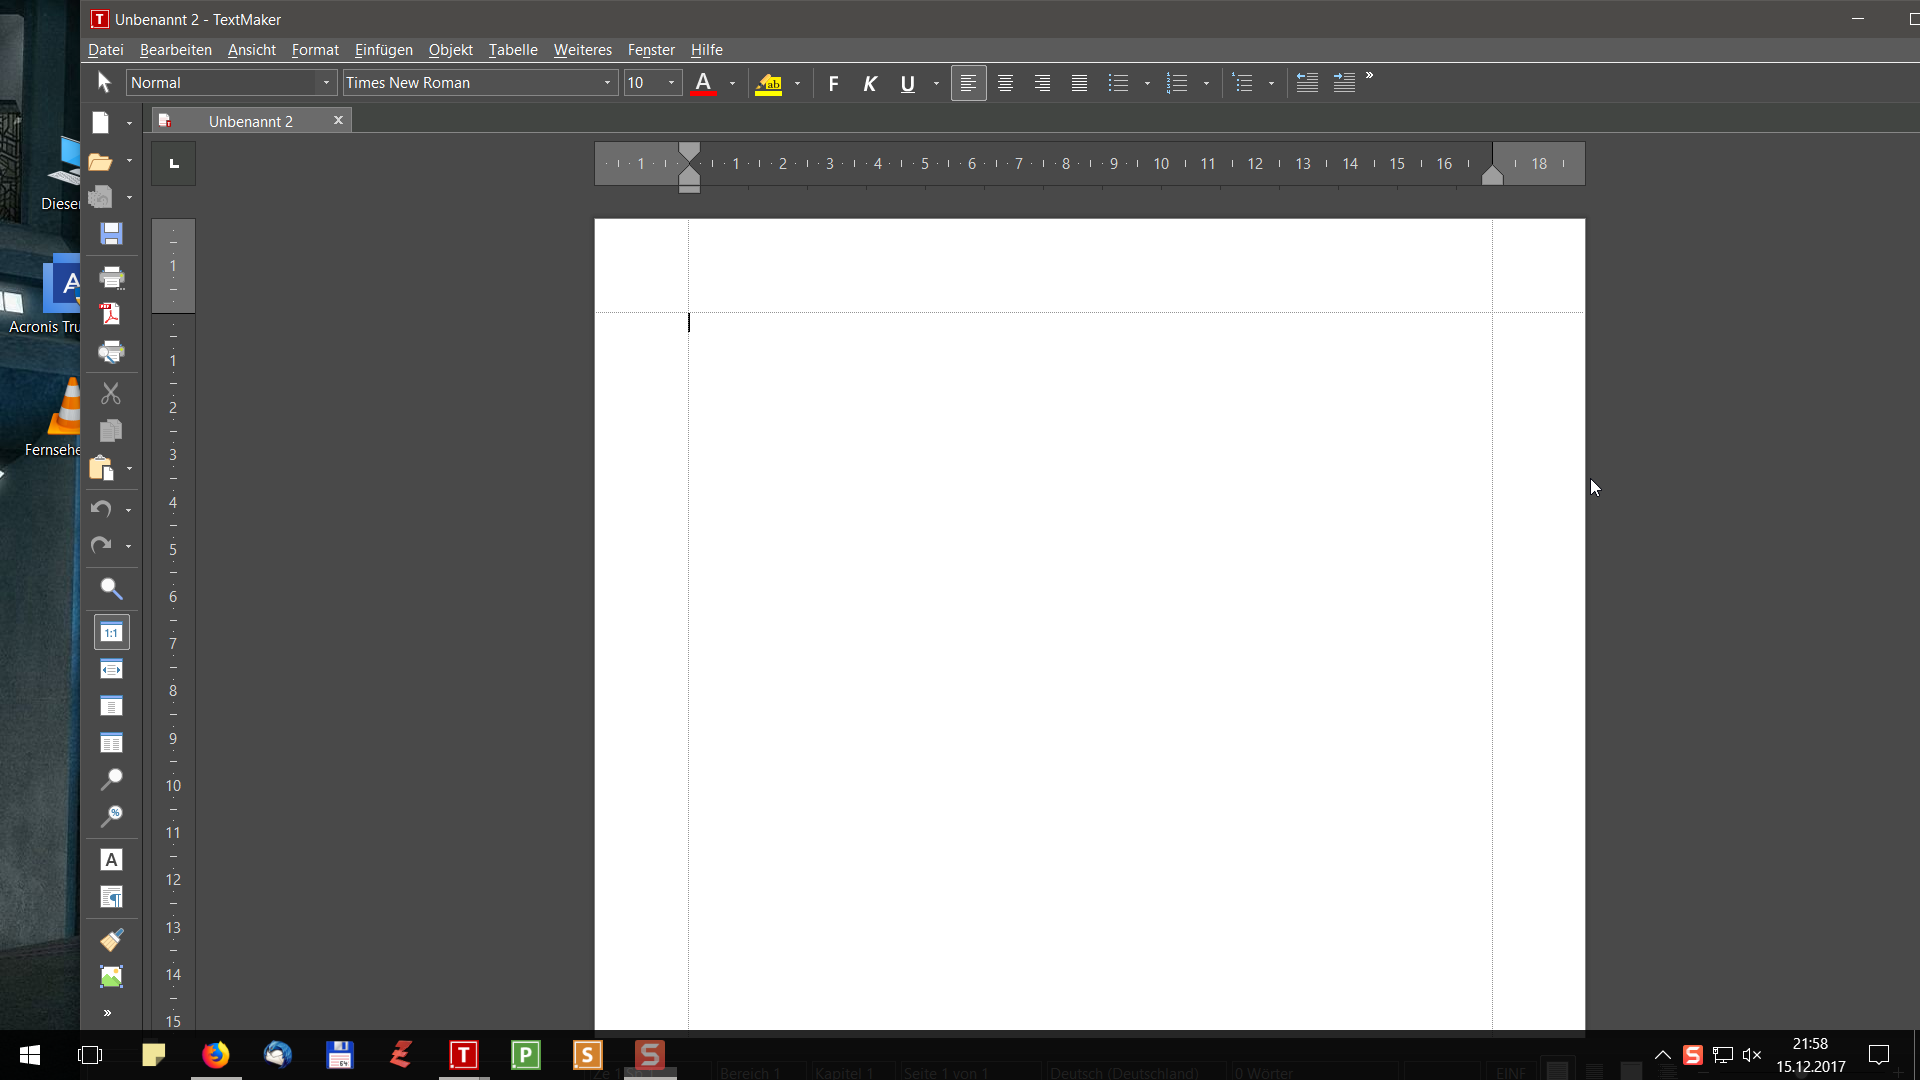Select the format painter brush

(x=111, y=940)
